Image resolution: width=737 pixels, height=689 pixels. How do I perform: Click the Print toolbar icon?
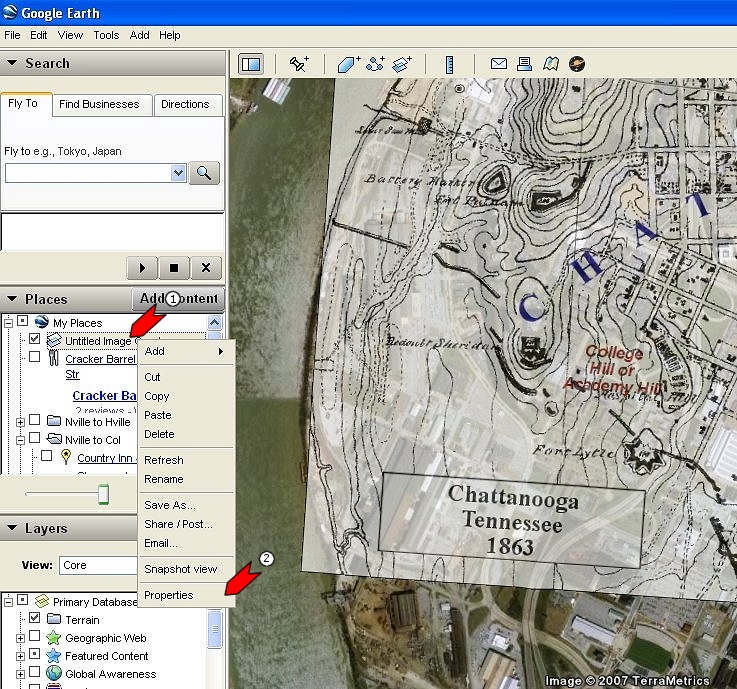click(x=524, y=64)
